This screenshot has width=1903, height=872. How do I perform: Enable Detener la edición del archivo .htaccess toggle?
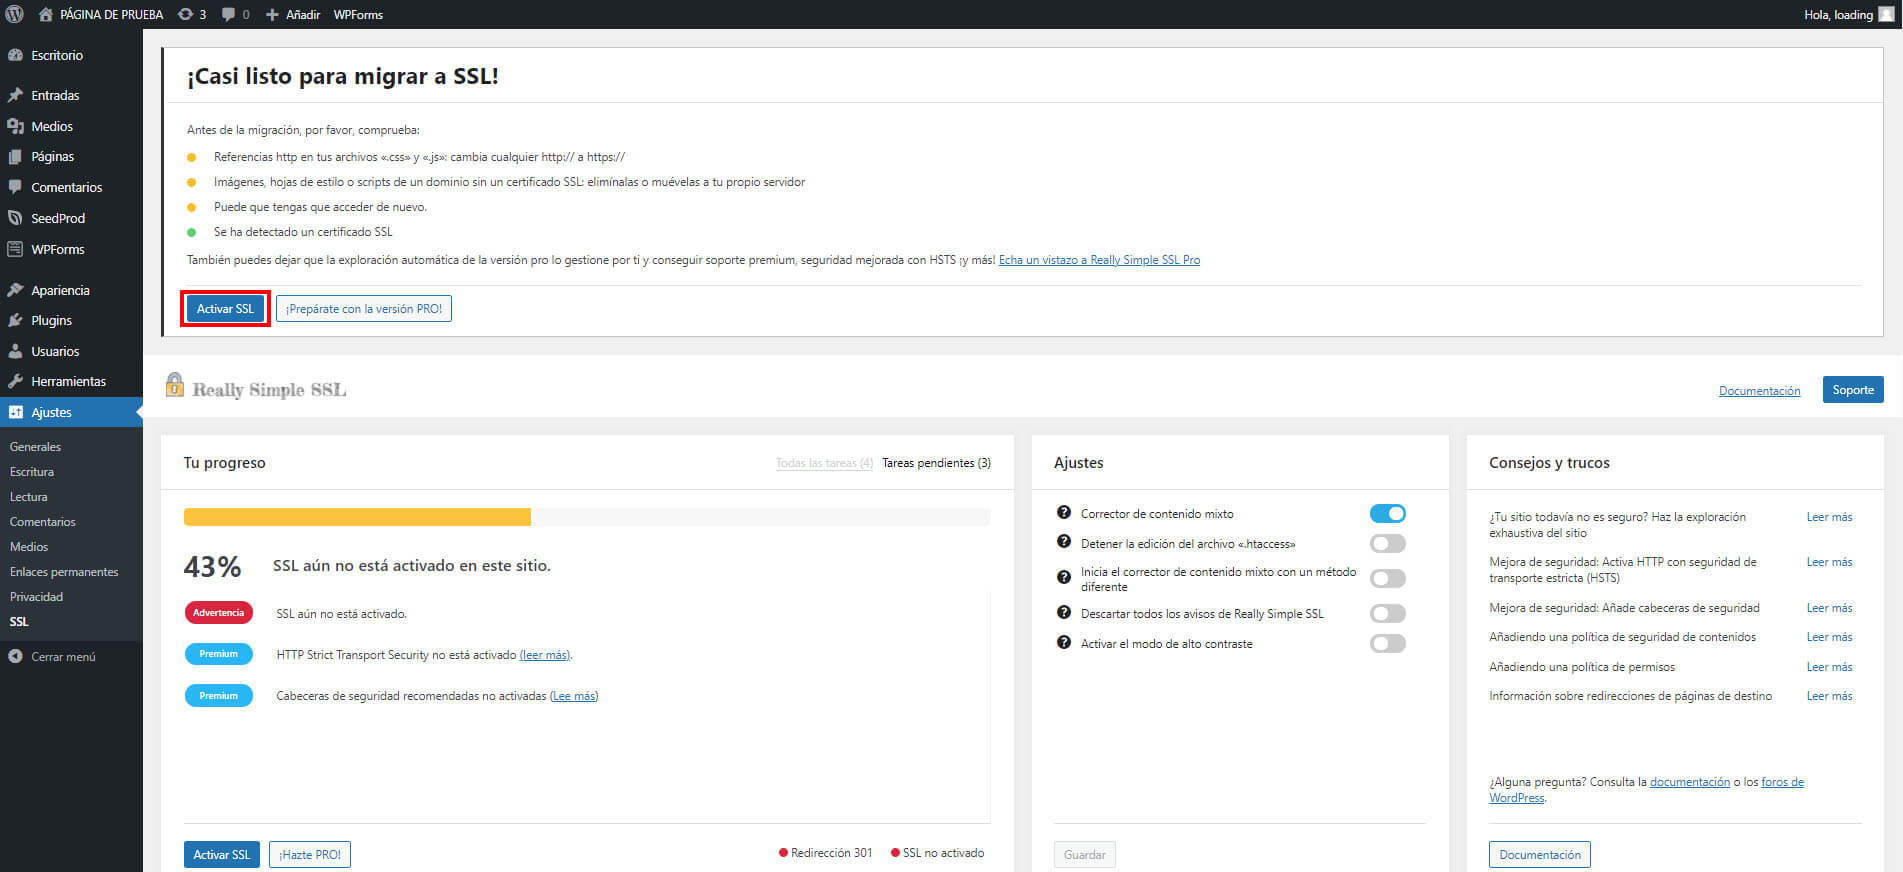[x=1387, y=543]
